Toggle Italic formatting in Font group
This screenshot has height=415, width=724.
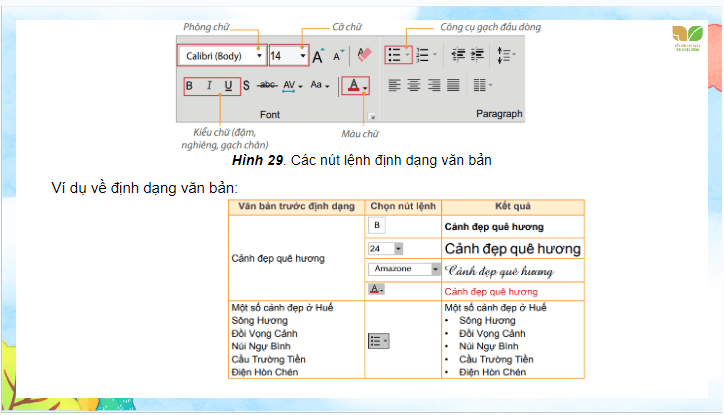tap(209, 85)
